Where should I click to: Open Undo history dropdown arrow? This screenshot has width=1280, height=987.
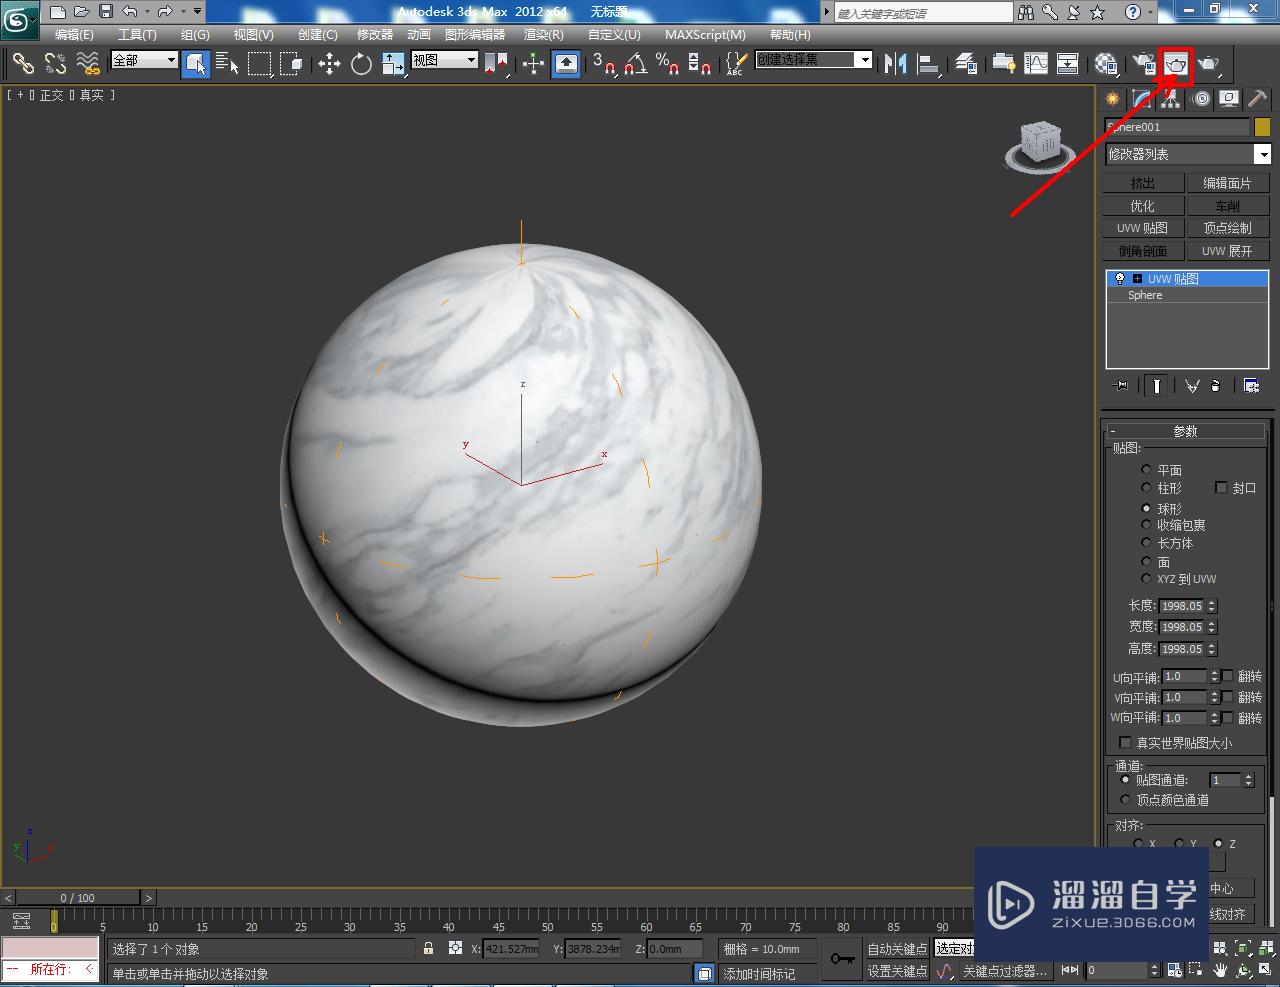pos(147,12)
